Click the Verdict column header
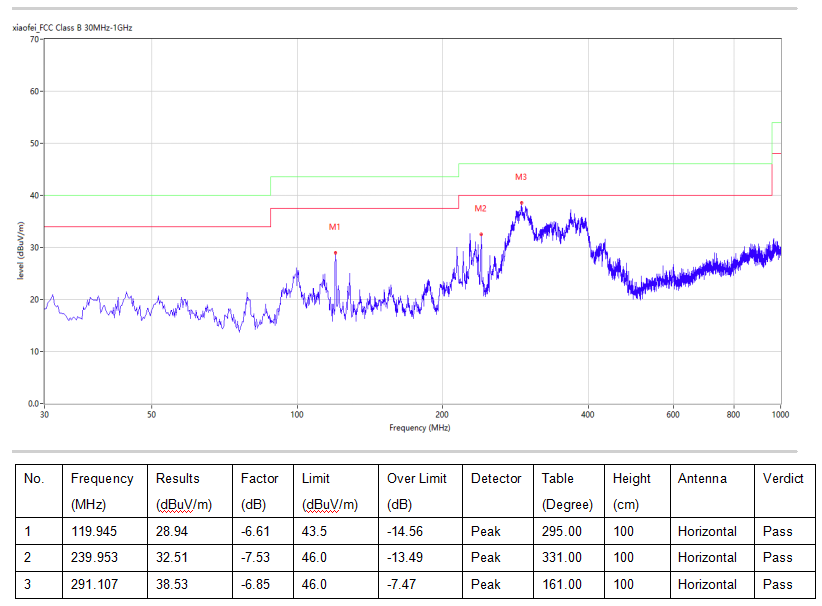This screenshot has width=822, height=606. point(783,479)
